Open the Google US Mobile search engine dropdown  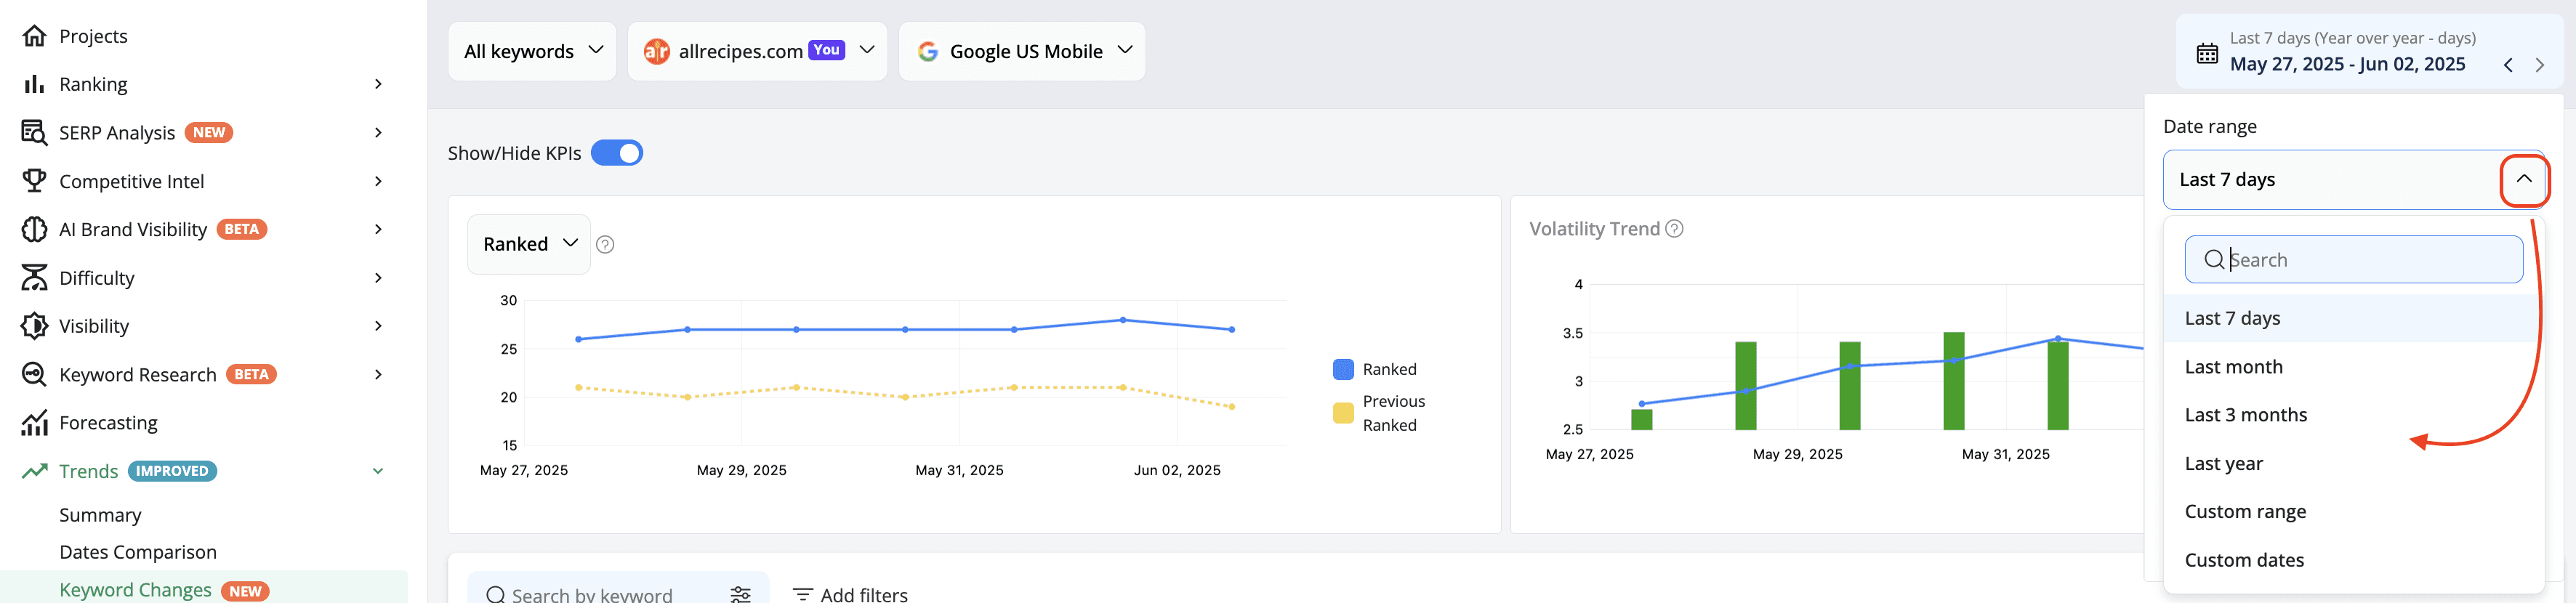[1021, 51]
